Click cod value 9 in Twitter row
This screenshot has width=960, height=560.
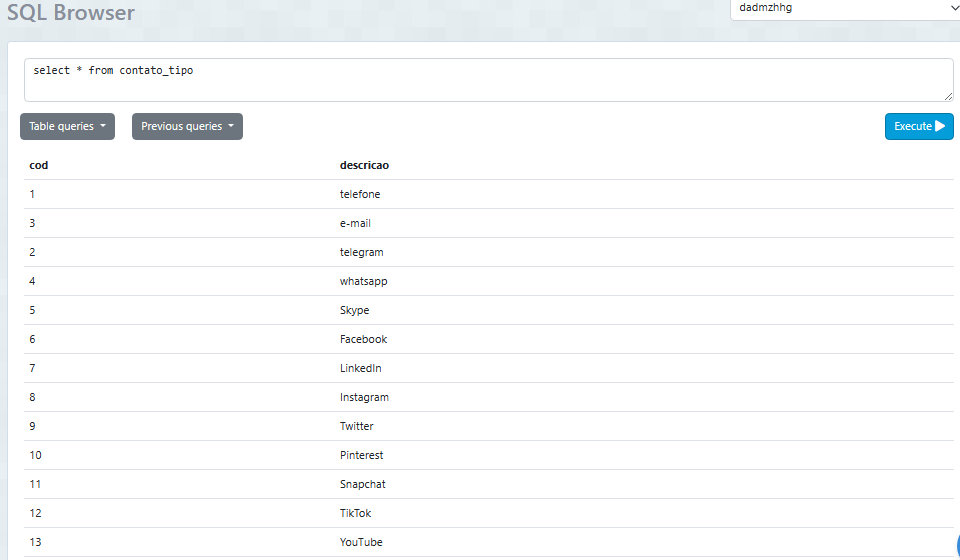(x=32, y=426)
